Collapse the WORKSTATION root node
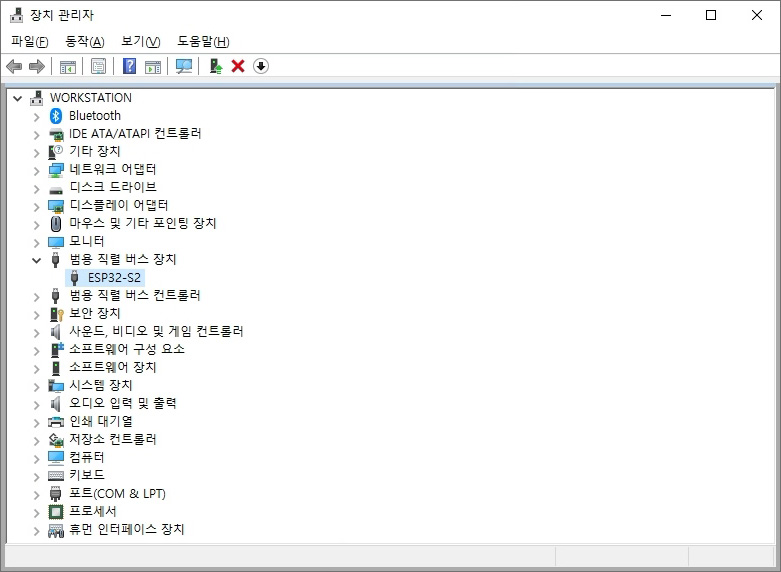This screenshot has height=572, width=781. click(x=17, y=98)
